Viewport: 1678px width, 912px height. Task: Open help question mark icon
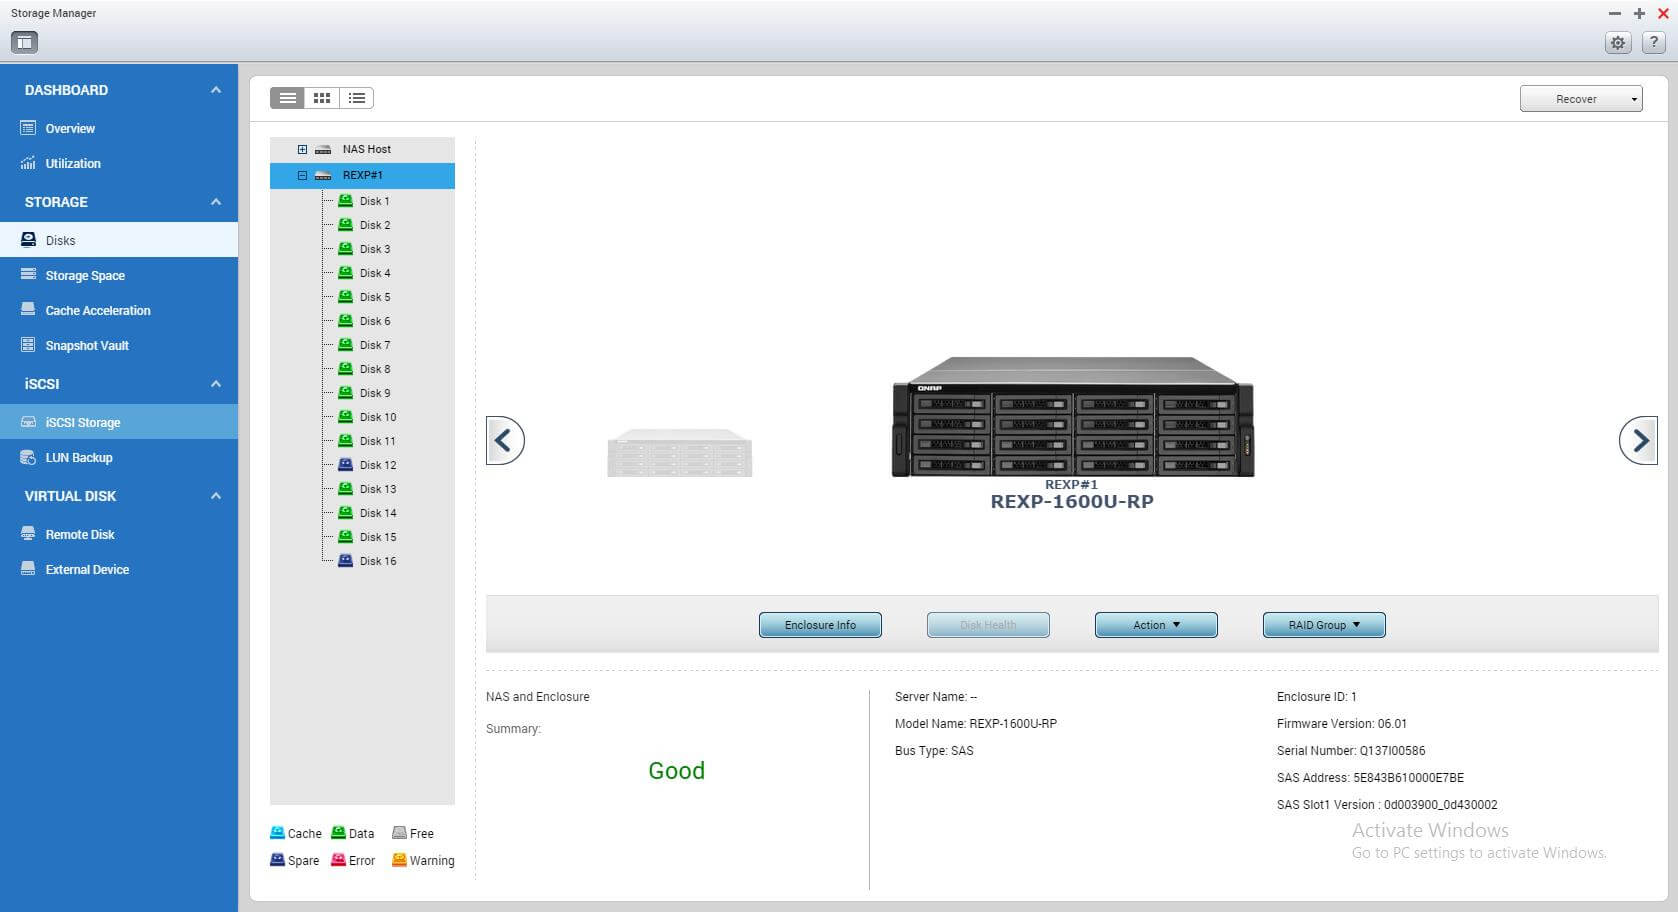[x=1653, y=43]
